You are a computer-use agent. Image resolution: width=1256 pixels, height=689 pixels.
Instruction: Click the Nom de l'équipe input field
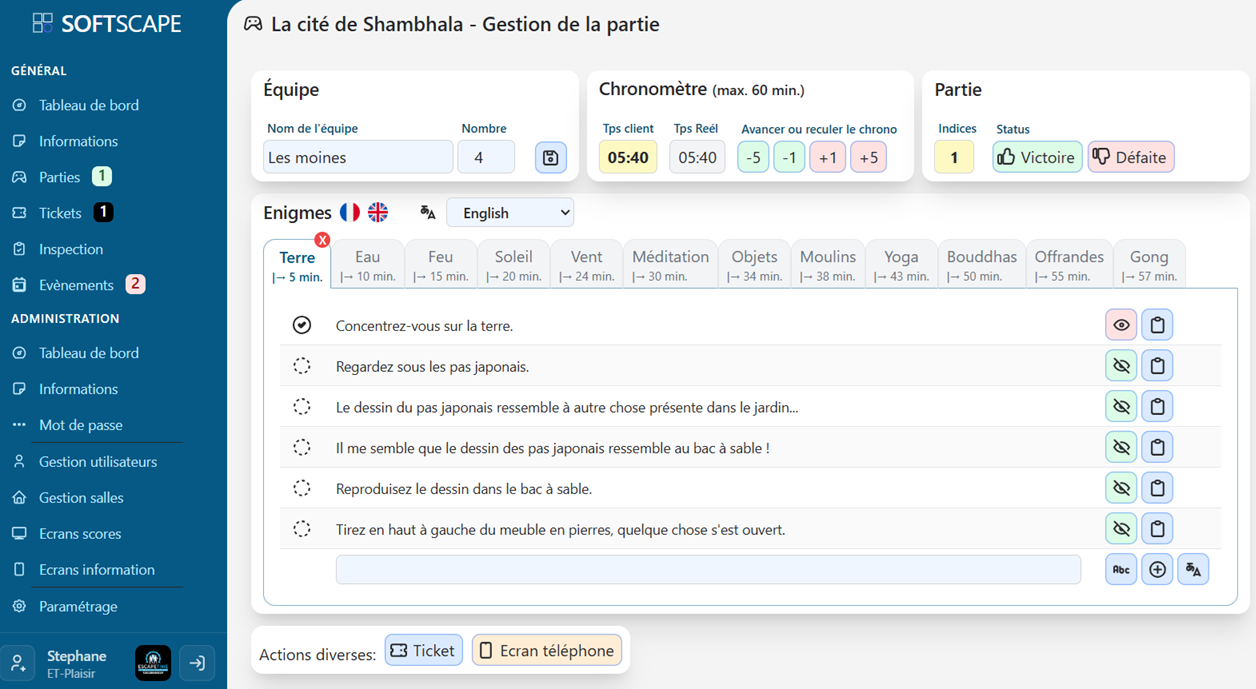(358, 158)
